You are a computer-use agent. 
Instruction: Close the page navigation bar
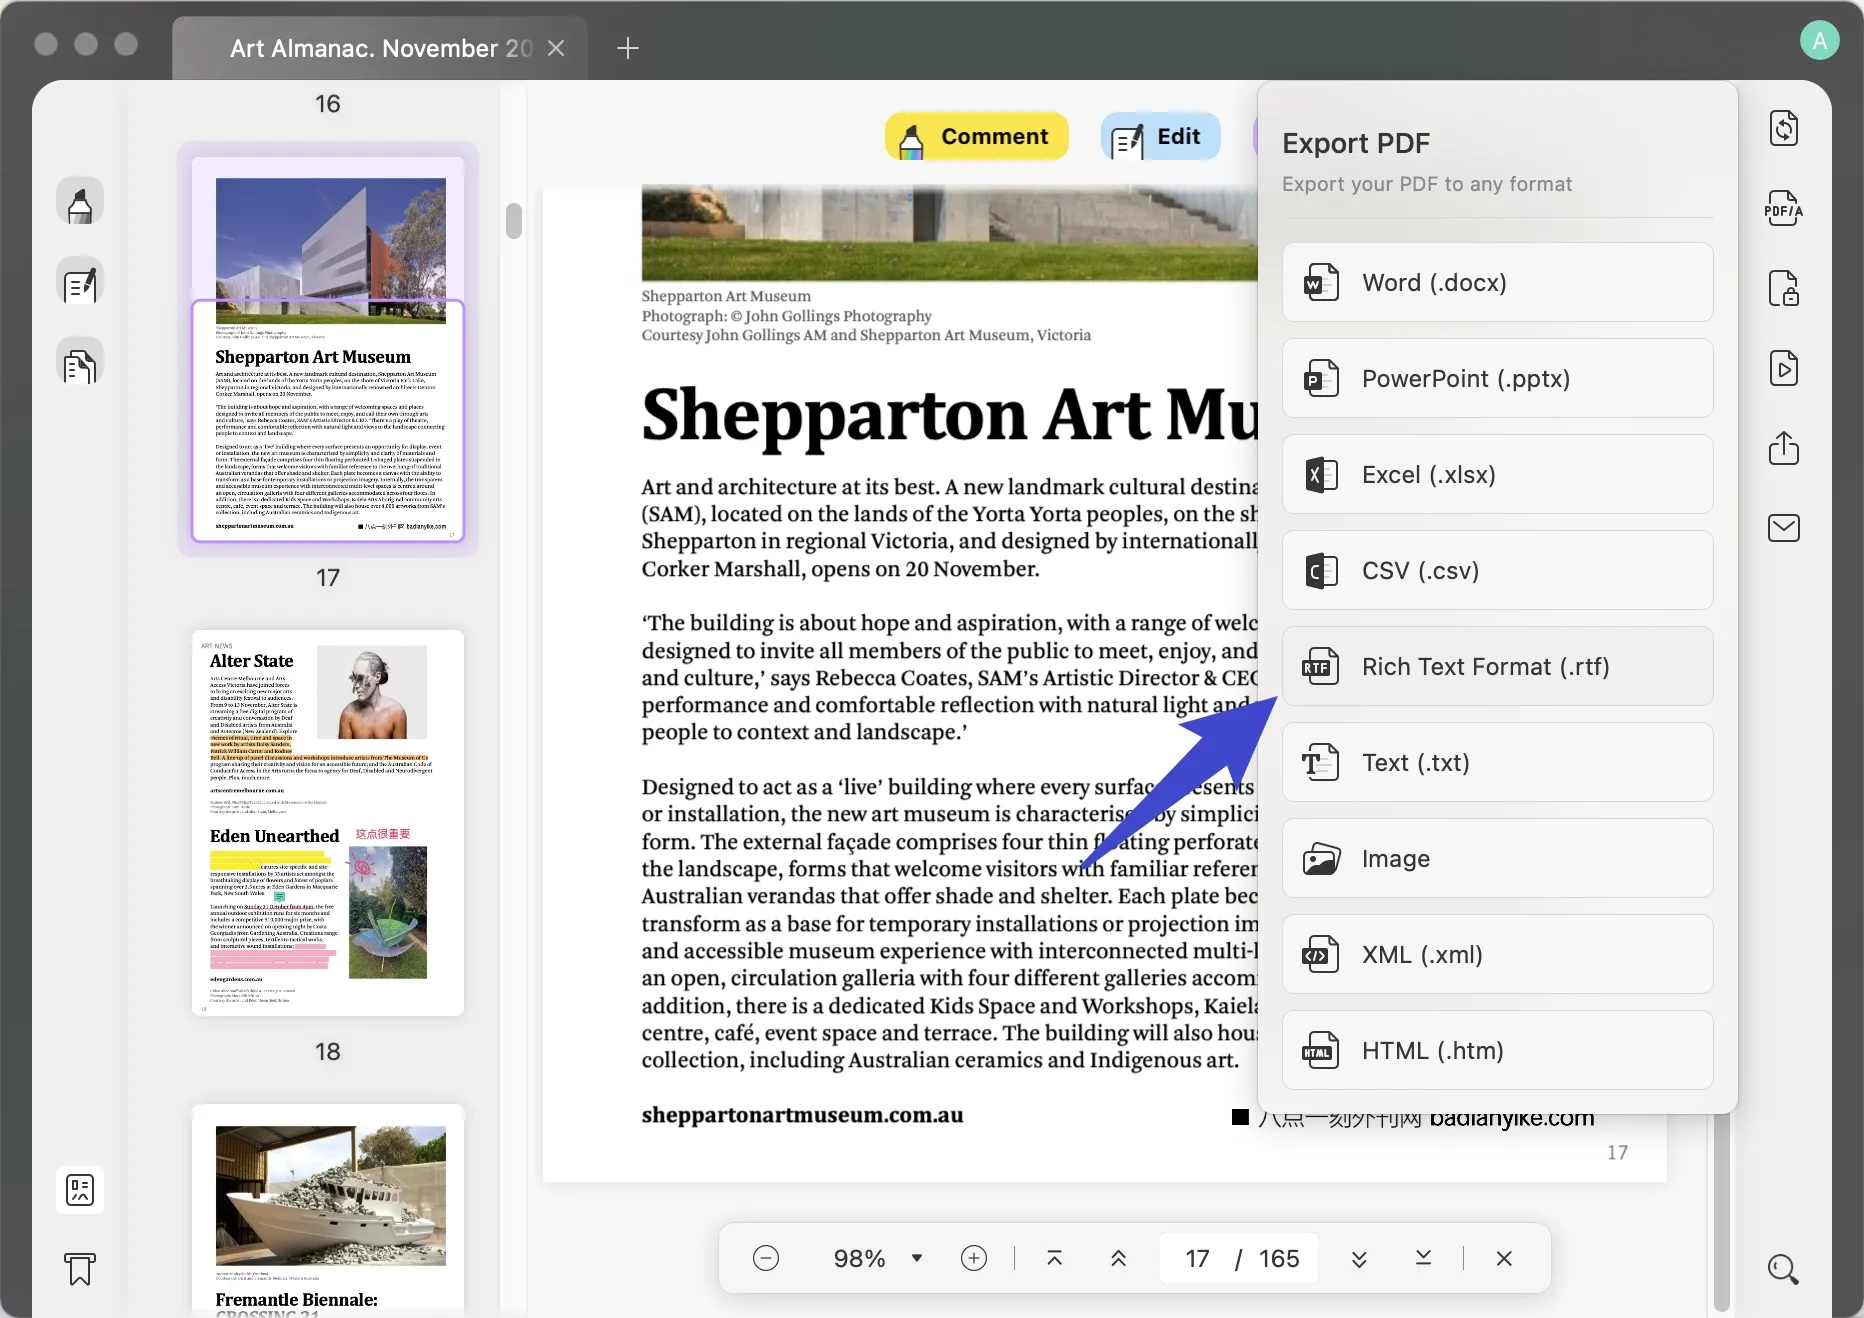[x=1504, y=1258]
